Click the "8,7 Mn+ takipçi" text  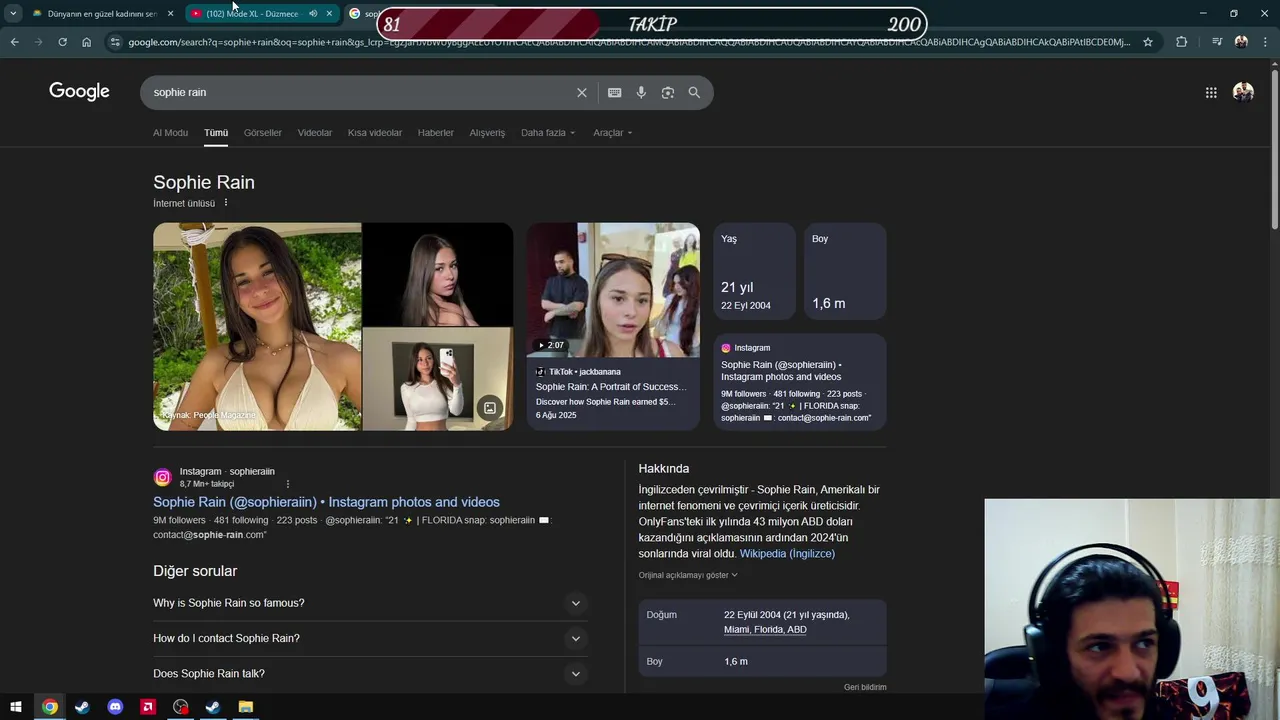(207, 484)
